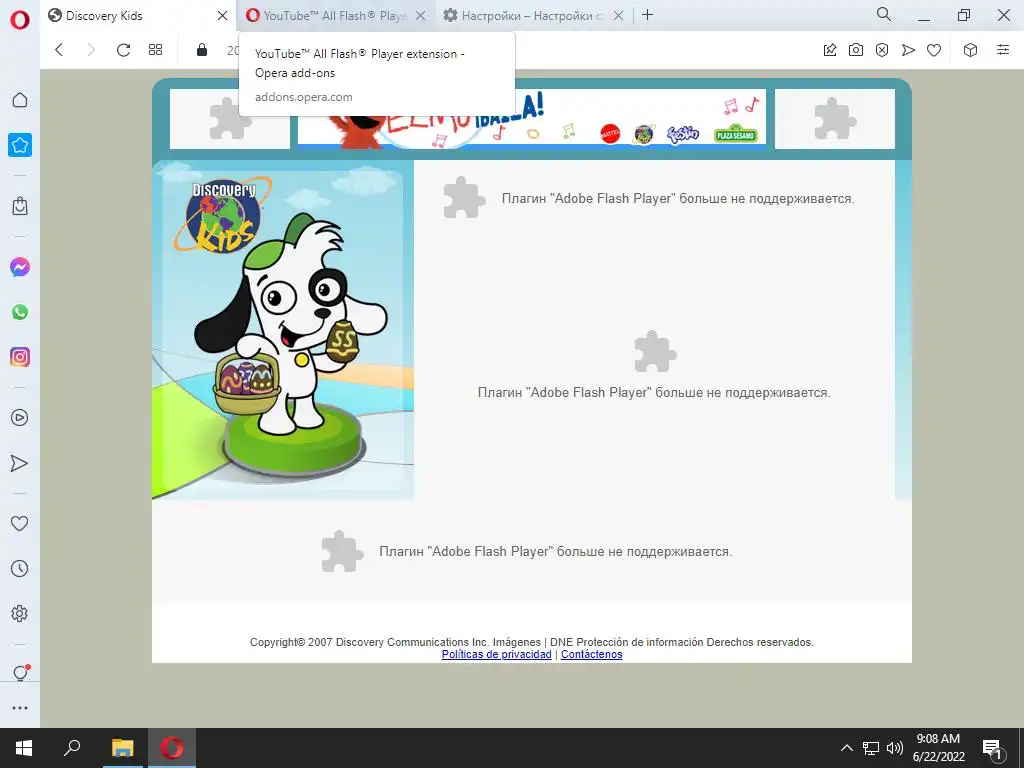Click top-left blocked plugin puzzle piece
The image size is (1024, 768).
click(230, 119)
